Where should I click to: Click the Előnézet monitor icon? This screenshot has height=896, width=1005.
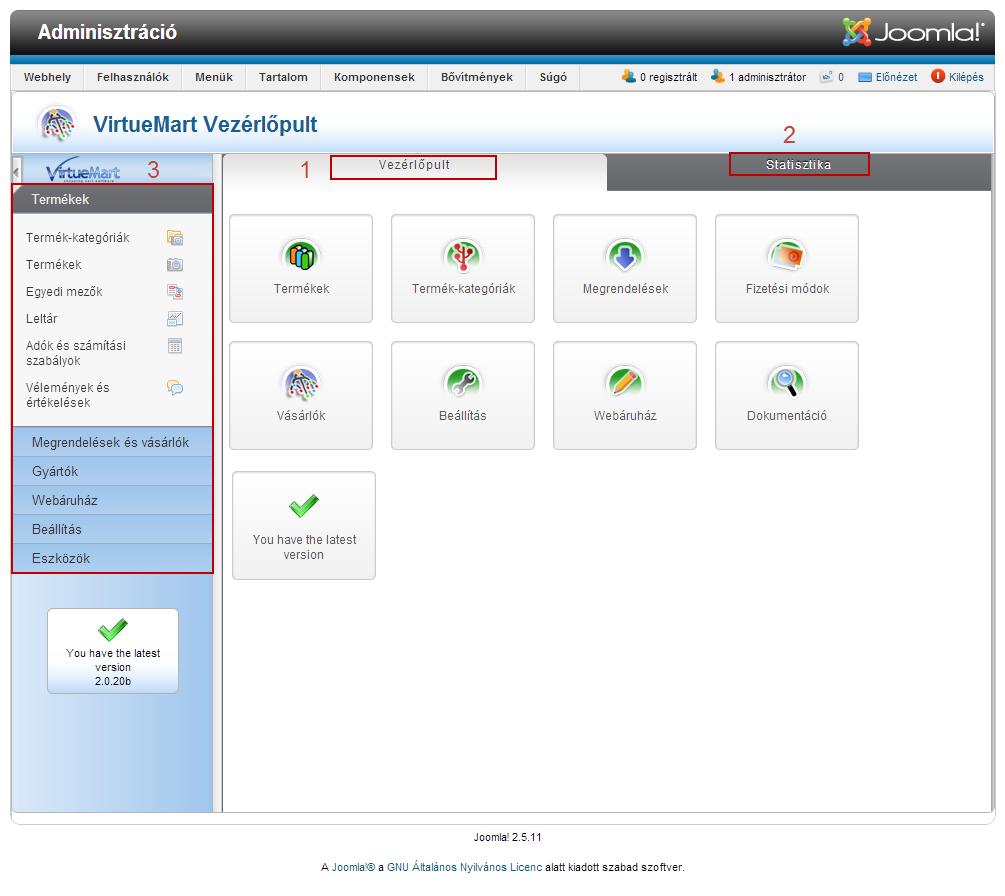[x=865, y=77]
